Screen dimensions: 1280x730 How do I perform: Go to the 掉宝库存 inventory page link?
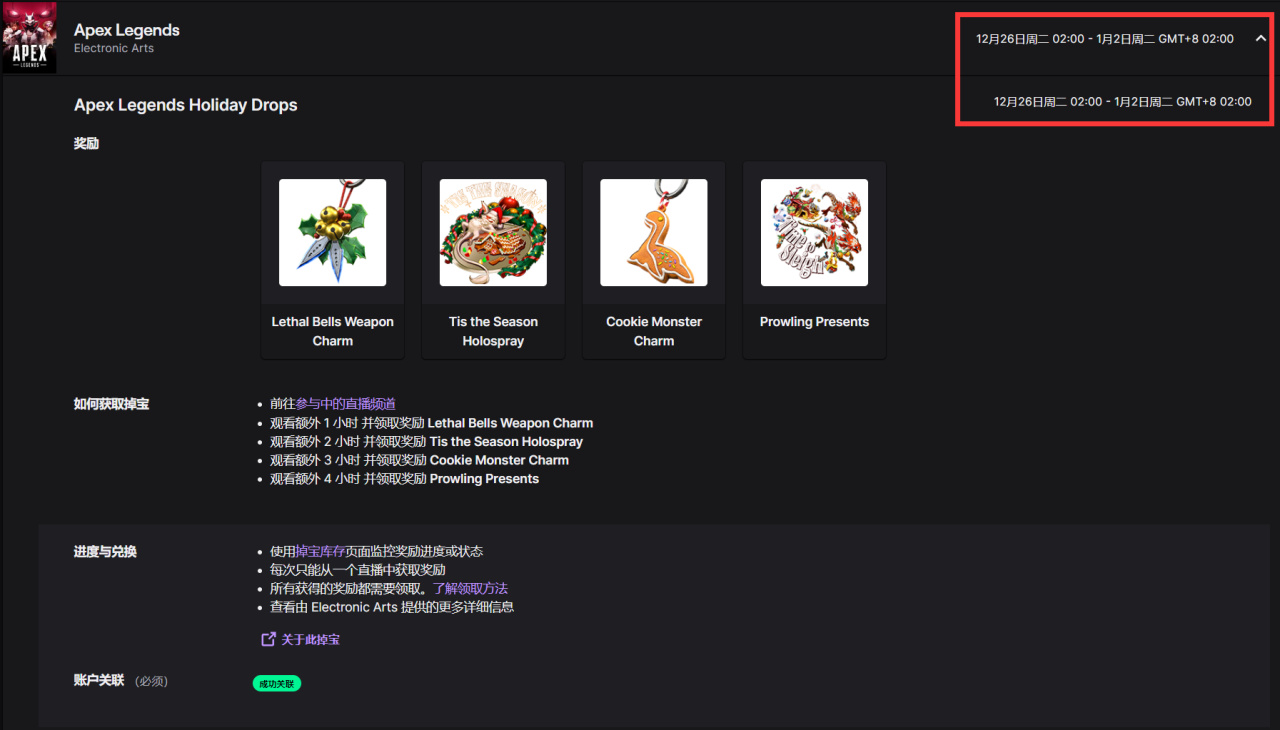pyautogui.click(x=320, y=552)
